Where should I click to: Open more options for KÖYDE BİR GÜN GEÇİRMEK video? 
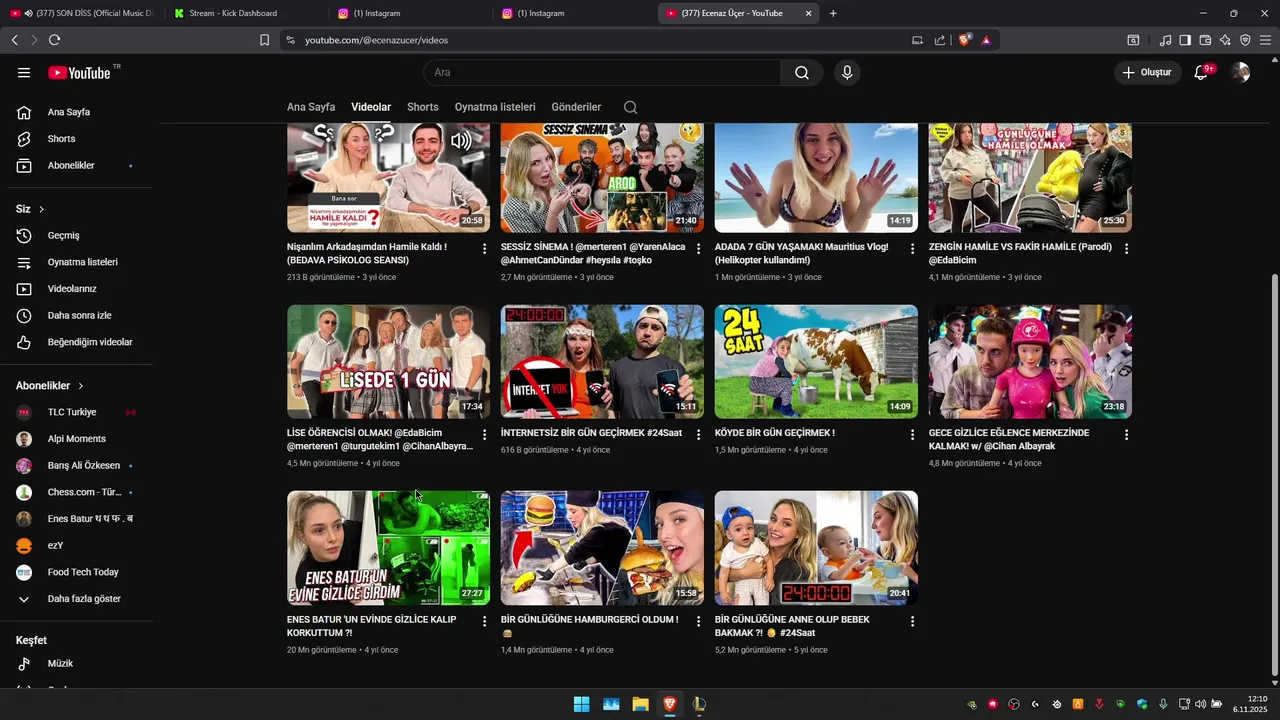click(912, 435)
